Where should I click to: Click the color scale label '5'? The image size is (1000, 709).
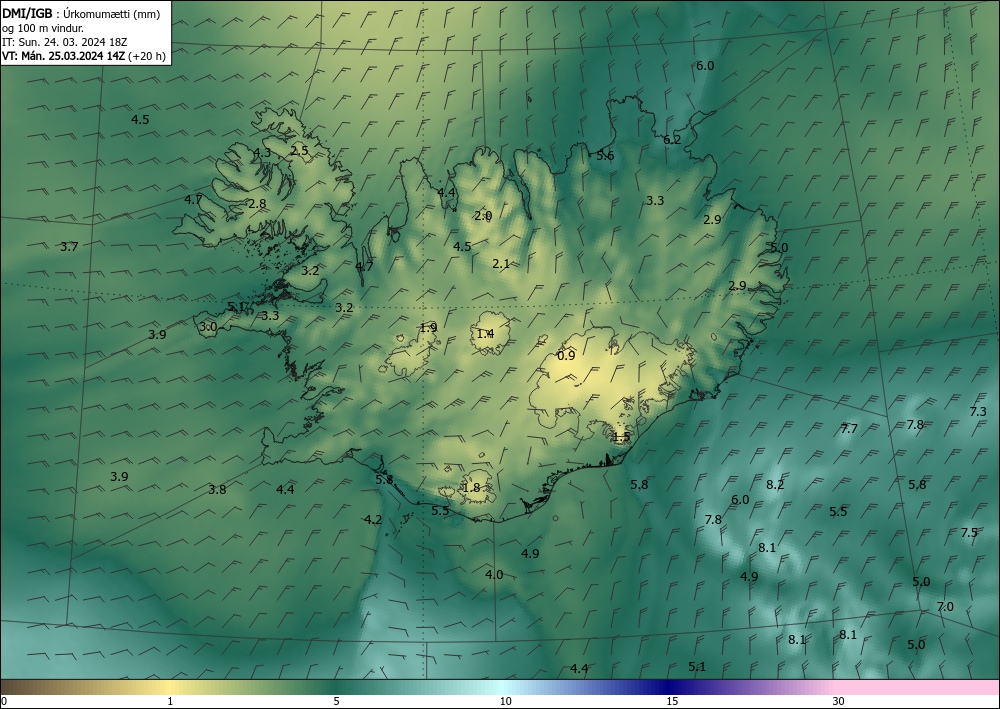336,702
